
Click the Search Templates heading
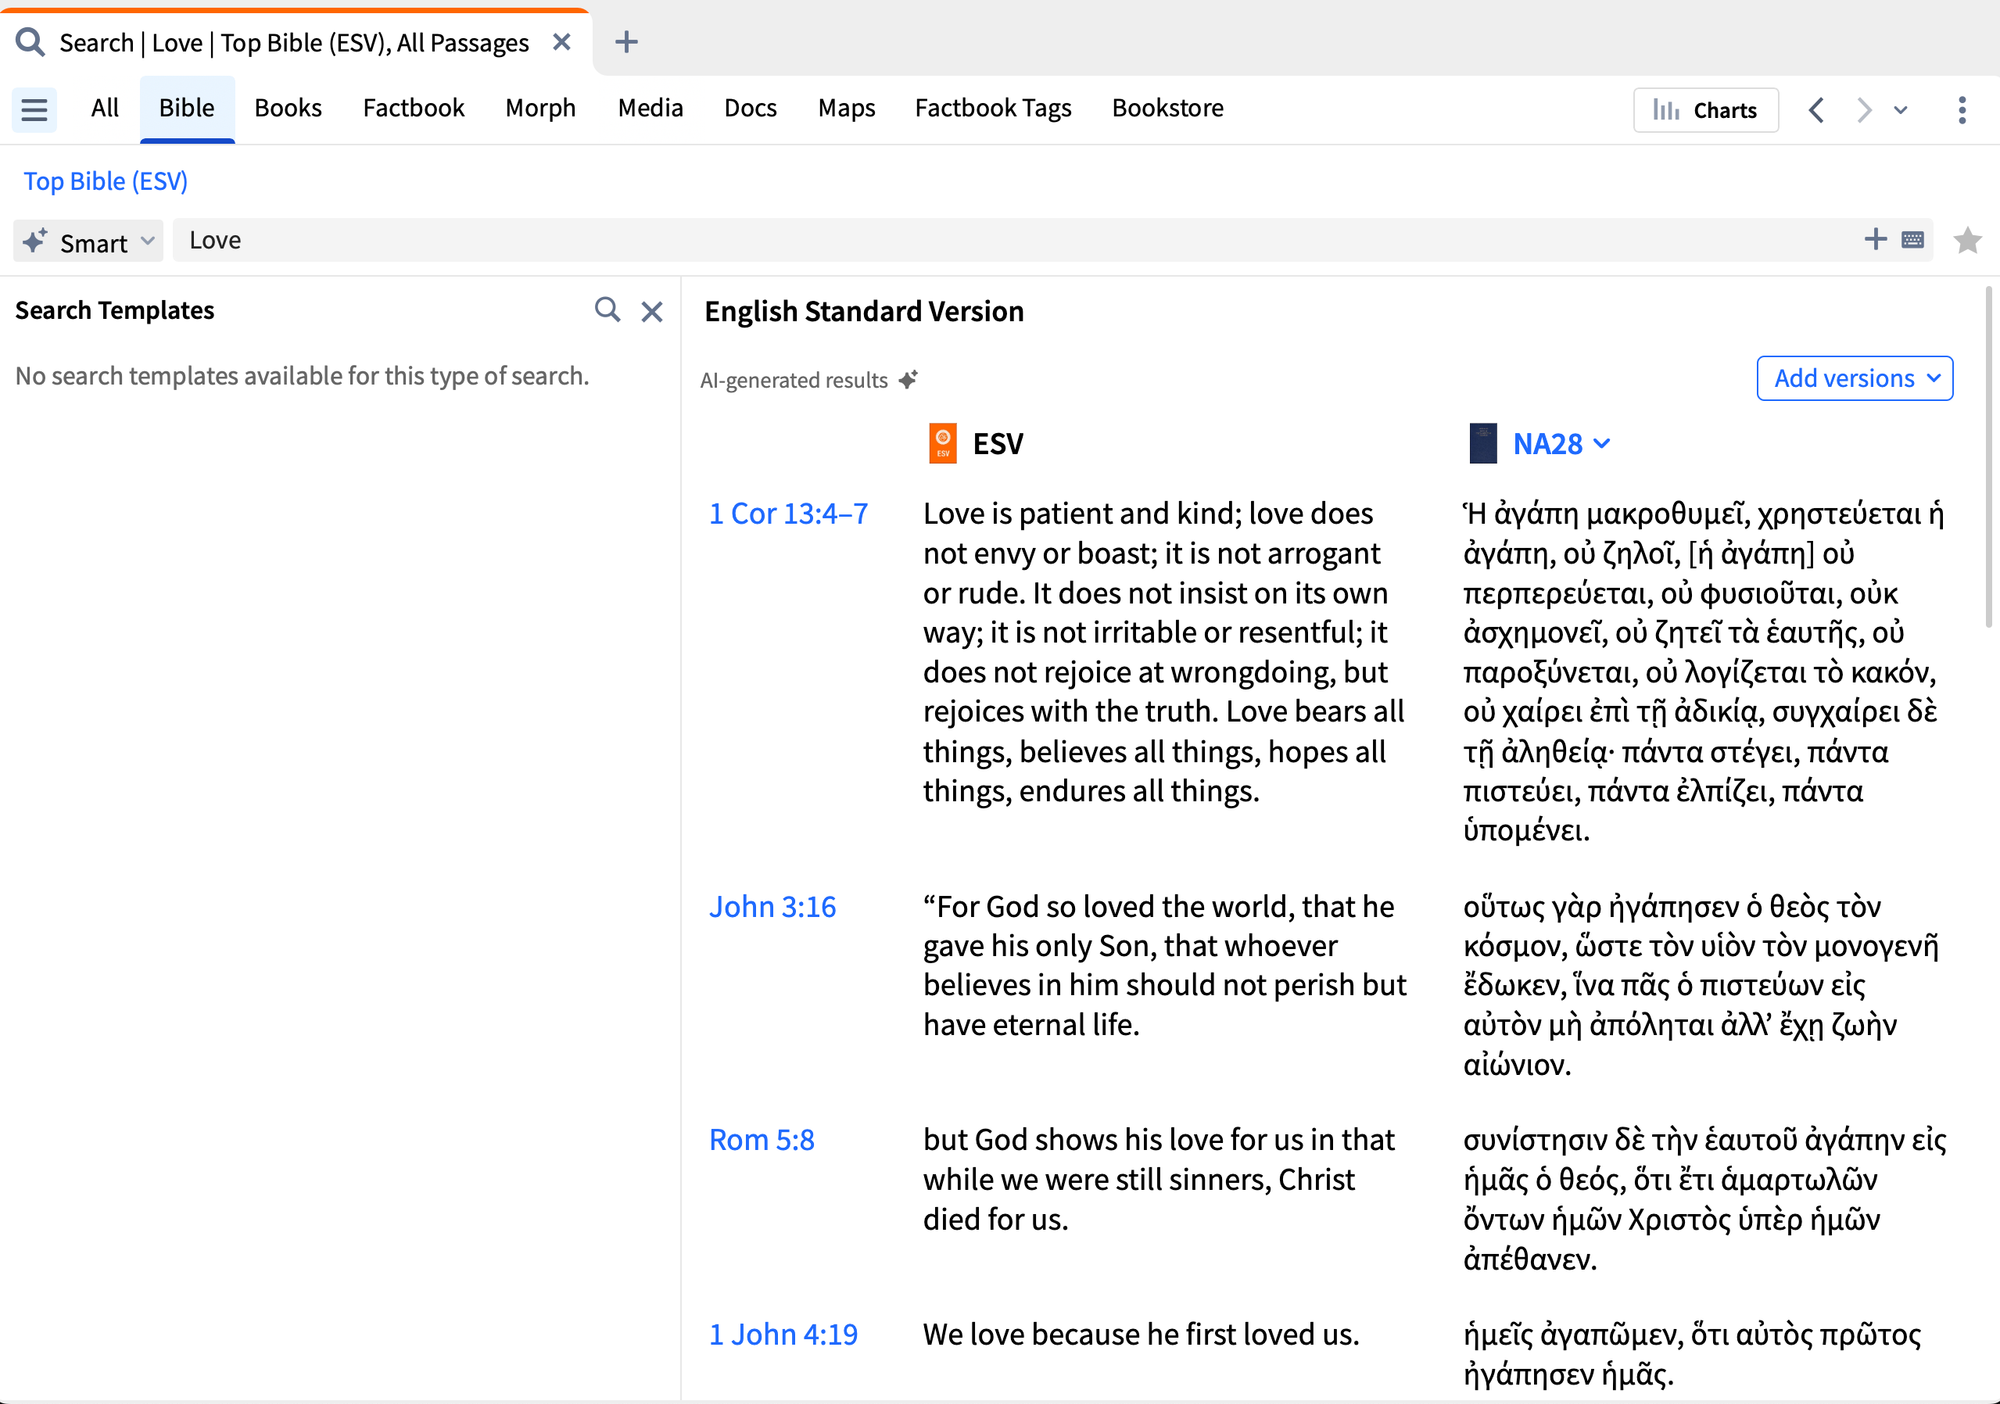point(115,310)
